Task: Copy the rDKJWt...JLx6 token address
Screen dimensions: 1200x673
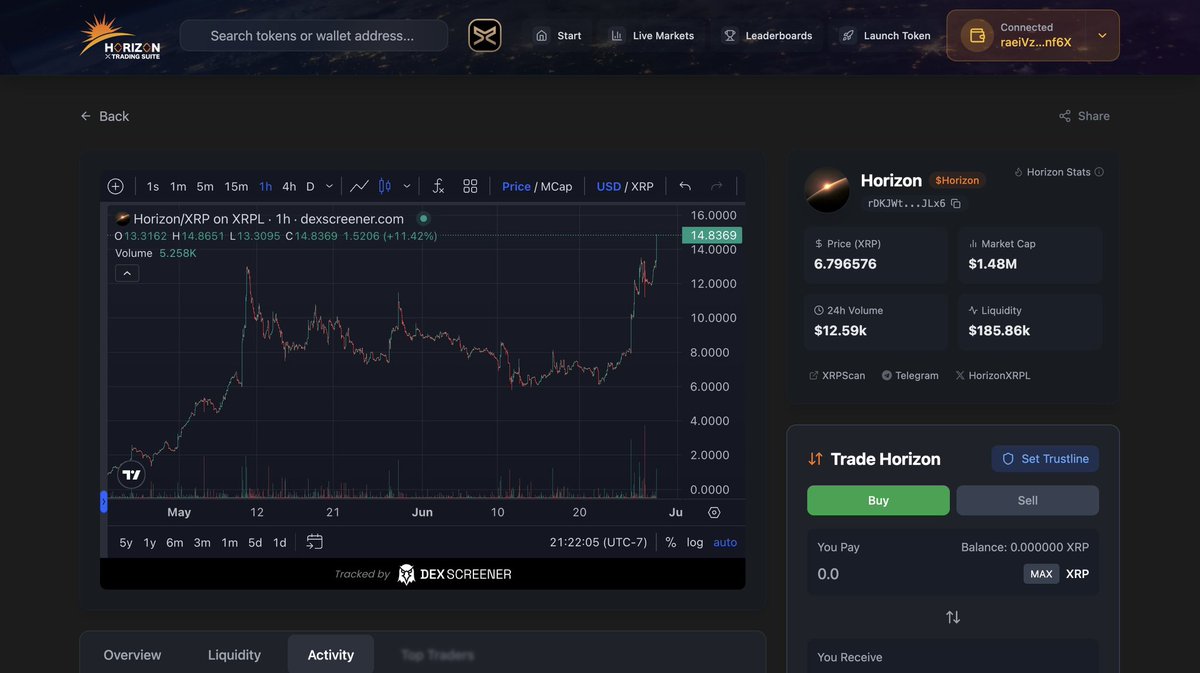Action: (x=956, y=203)
